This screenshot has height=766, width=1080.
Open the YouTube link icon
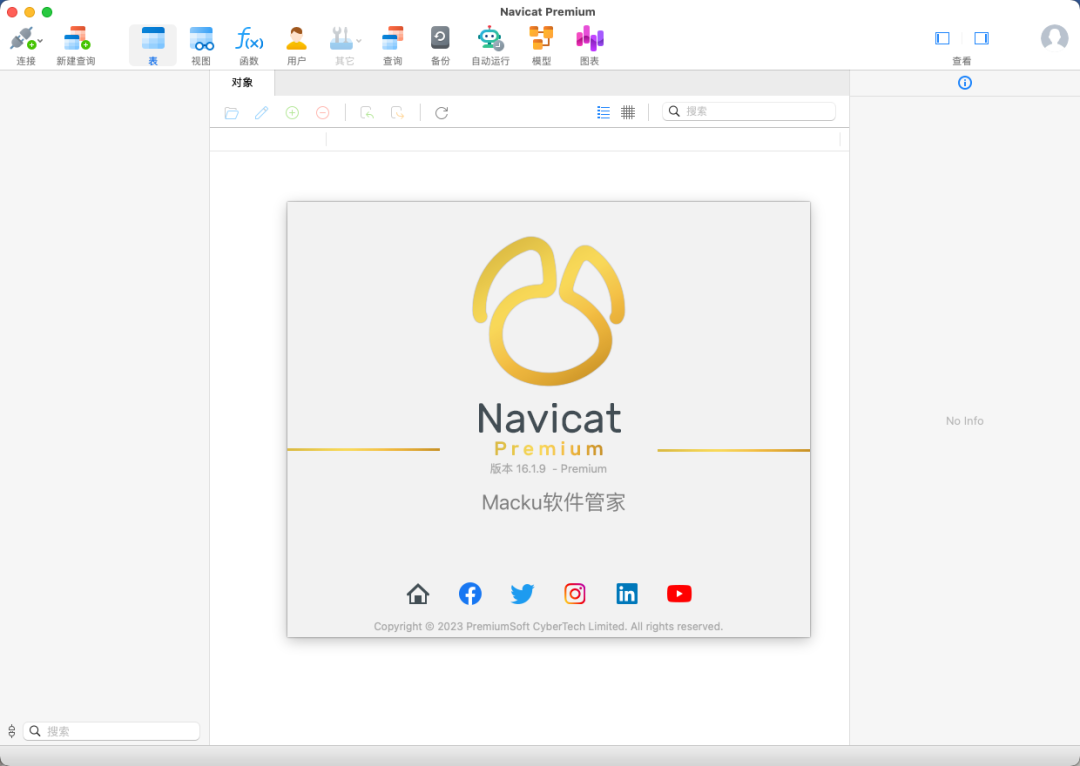[x=679, y=594]
